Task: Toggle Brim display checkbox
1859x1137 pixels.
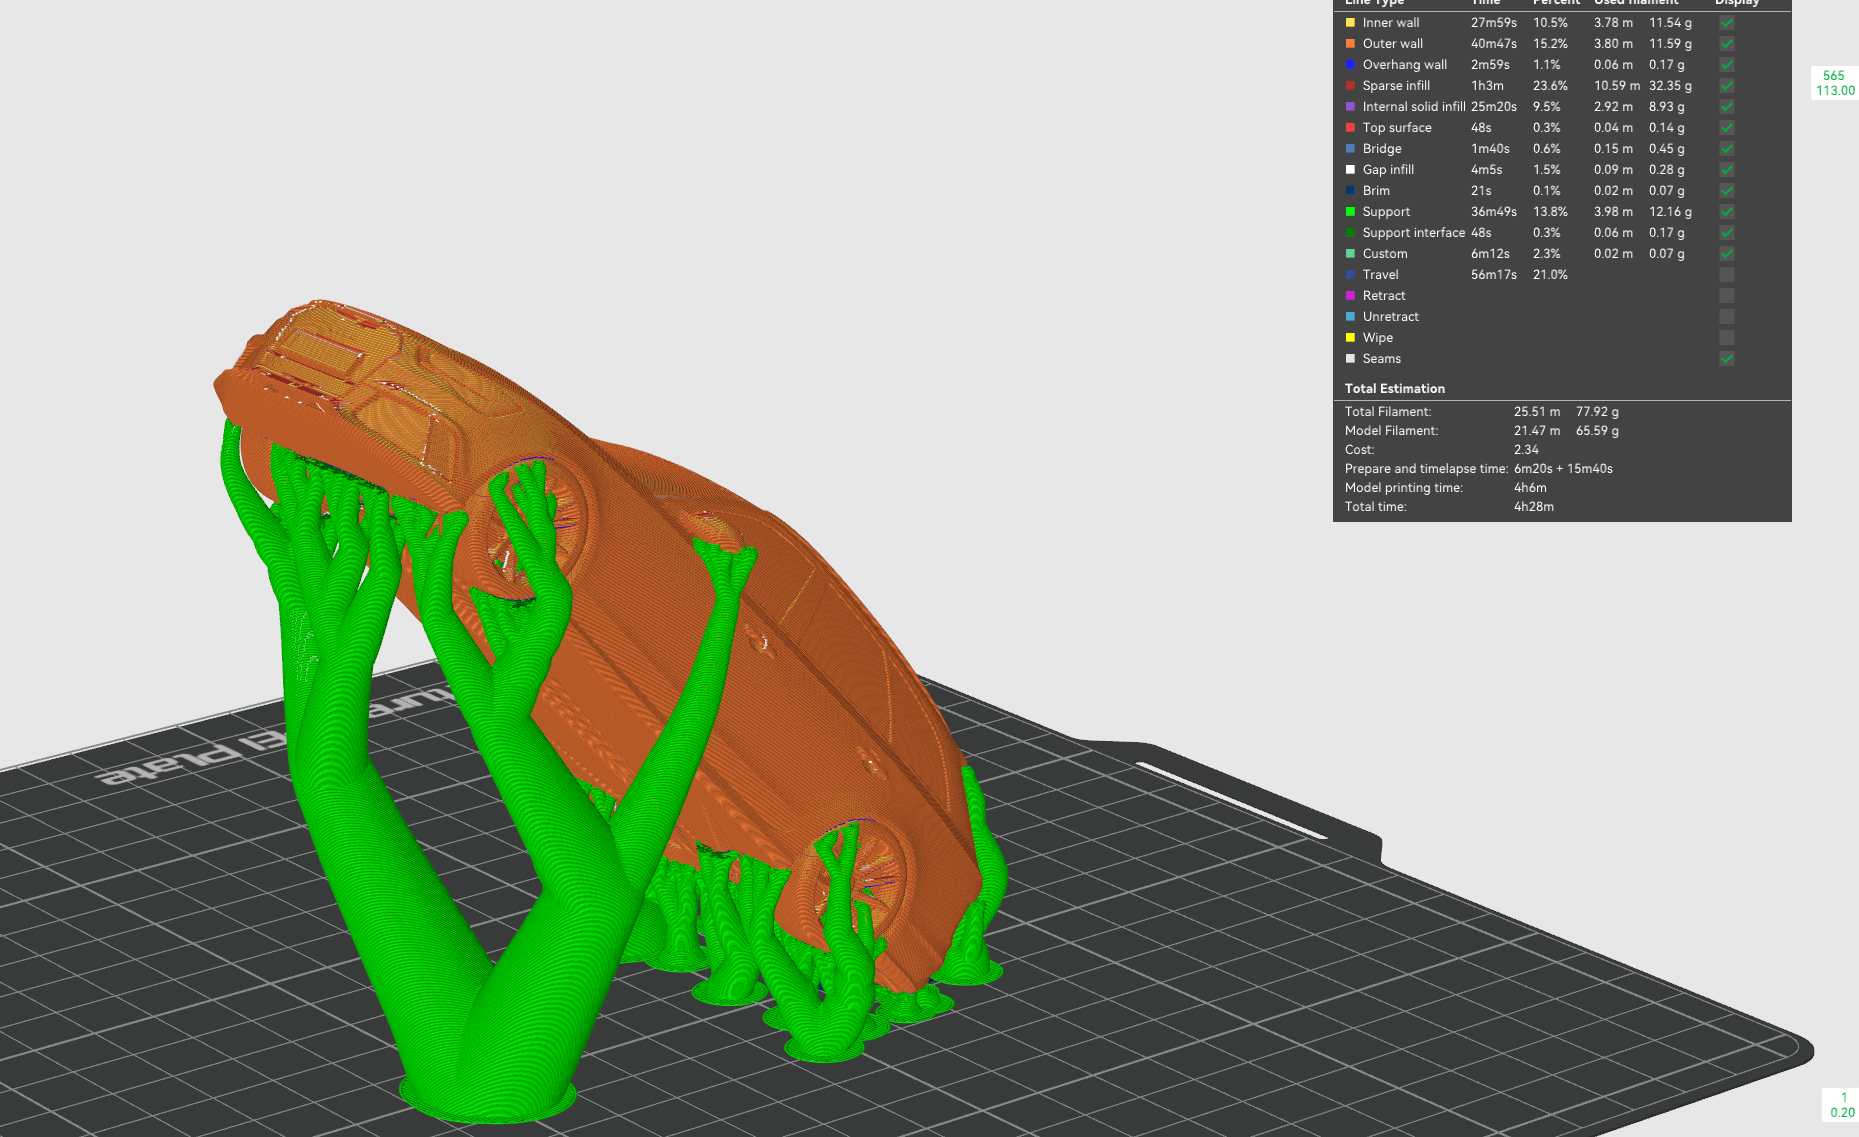Action: [x=1726, y=191]
